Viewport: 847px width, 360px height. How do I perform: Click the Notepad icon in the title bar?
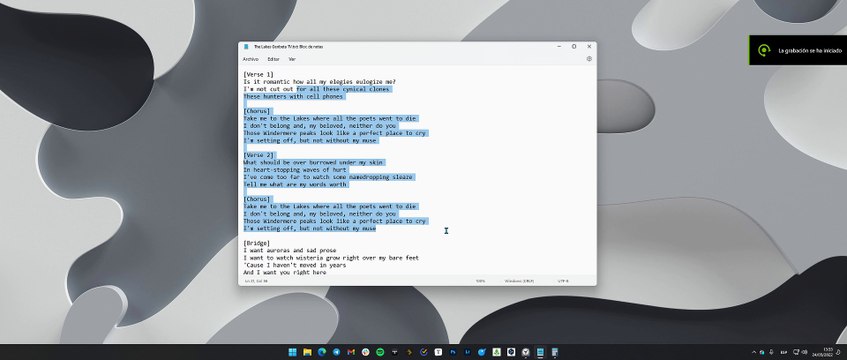[246, 46]
